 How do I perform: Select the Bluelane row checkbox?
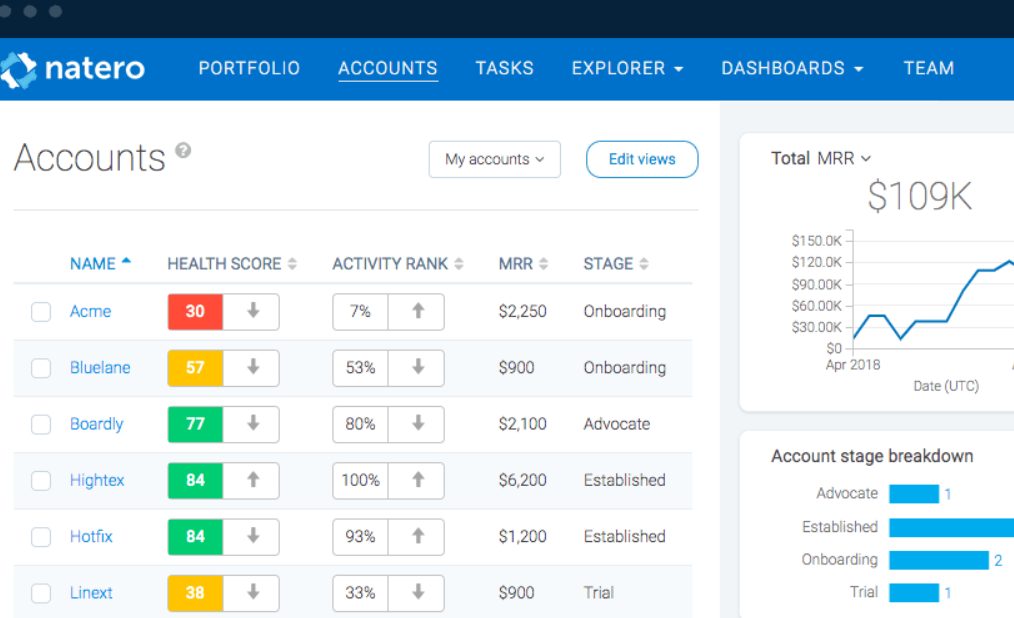tap(41, 368)
